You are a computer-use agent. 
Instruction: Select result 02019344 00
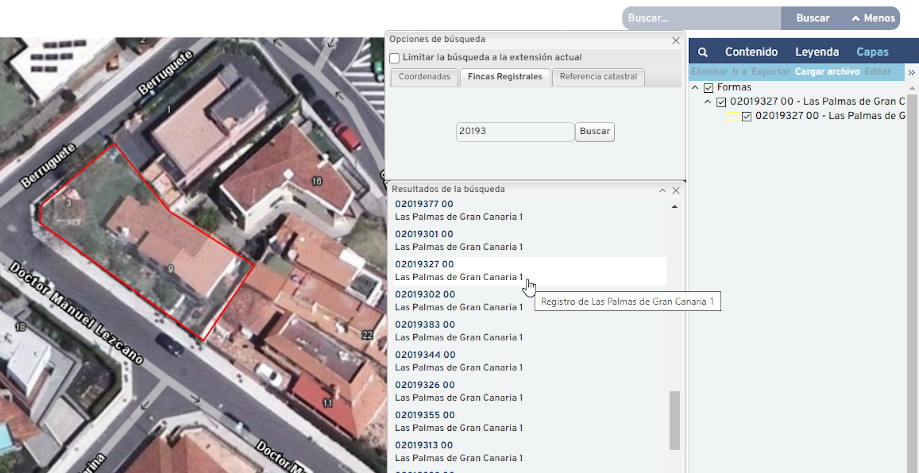click(x=425, y=355)
